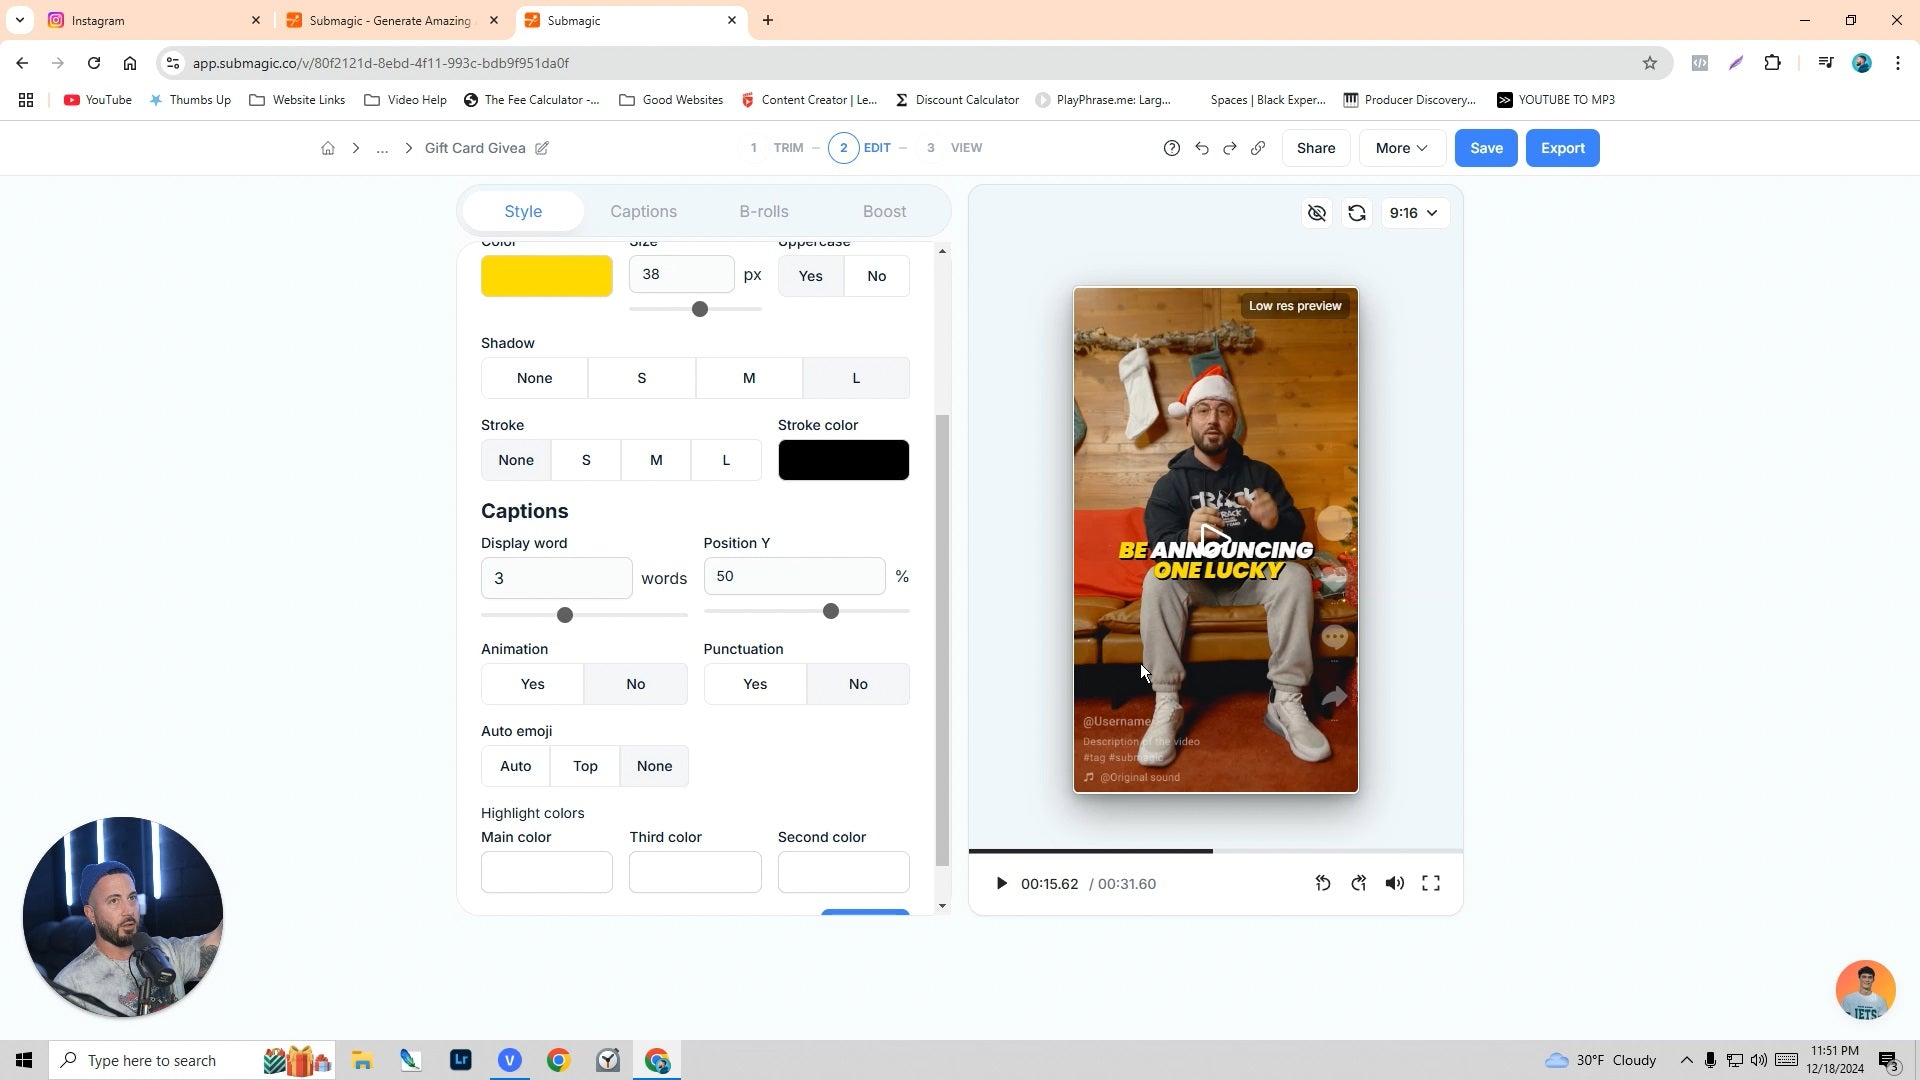Enter fullscreen video preview
The image size is (1920, 1080).
(x=1431, y=884)
